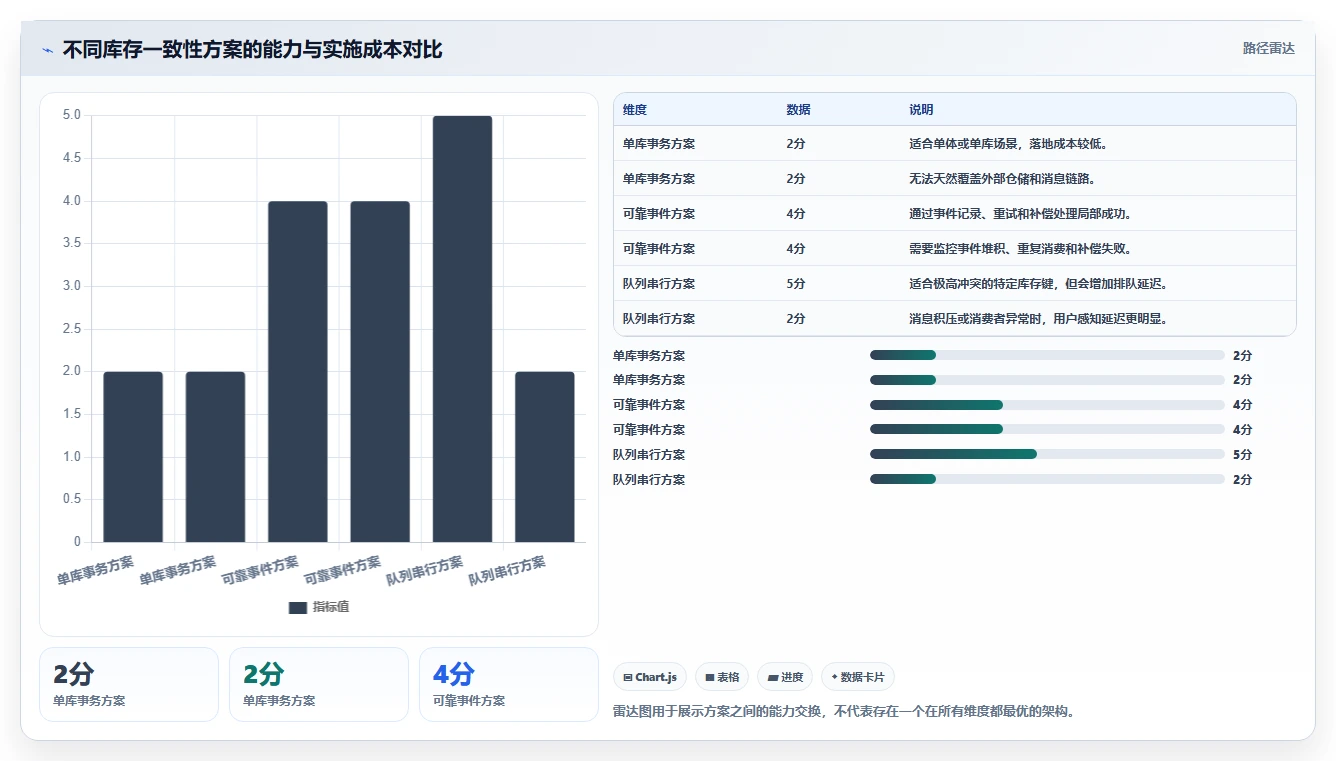Toggle the 指标值 legend swatch
Image resolution: width=1336 pixels, height=761 pixels.
tap(298, 607)
